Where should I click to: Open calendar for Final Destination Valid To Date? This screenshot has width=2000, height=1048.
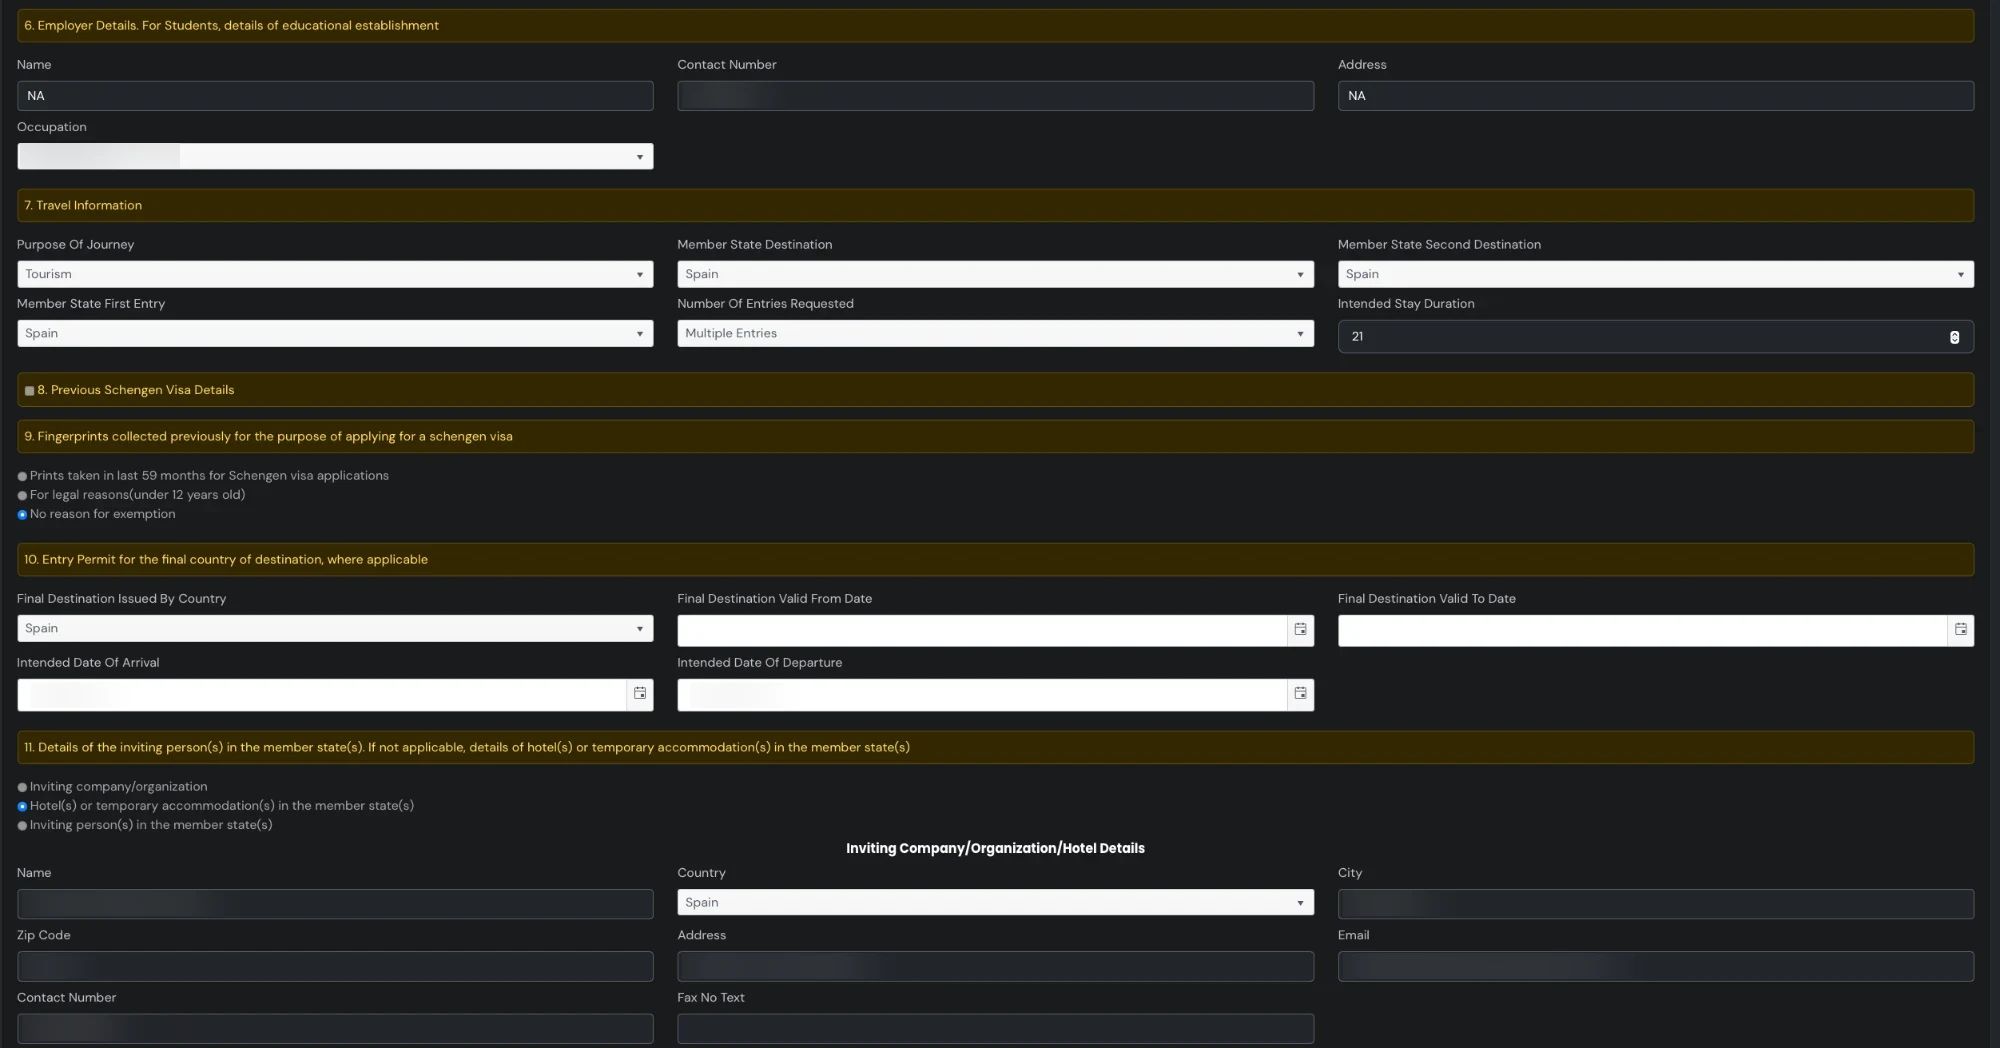tap(1961, 630)
